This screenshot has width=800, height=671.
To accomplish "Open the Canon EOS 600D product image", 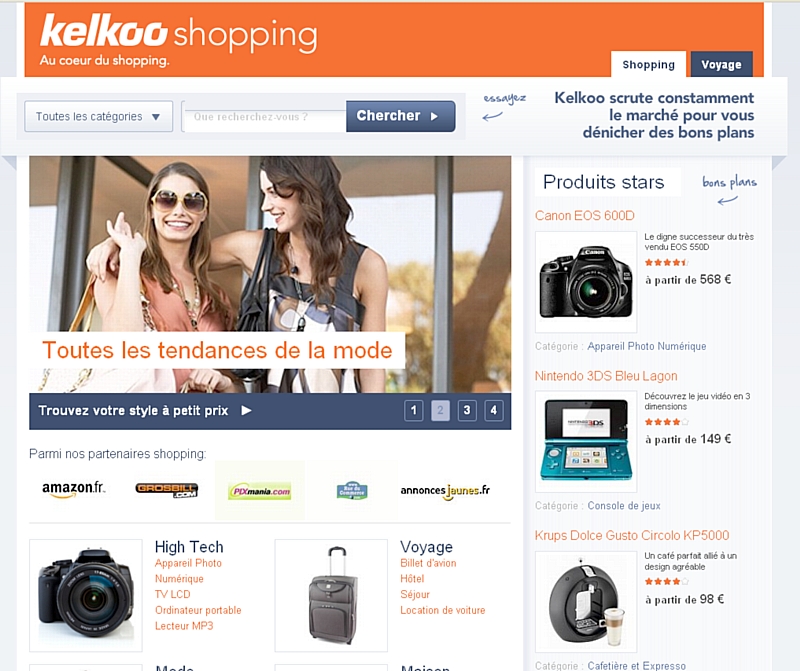I will pos(586,282).
